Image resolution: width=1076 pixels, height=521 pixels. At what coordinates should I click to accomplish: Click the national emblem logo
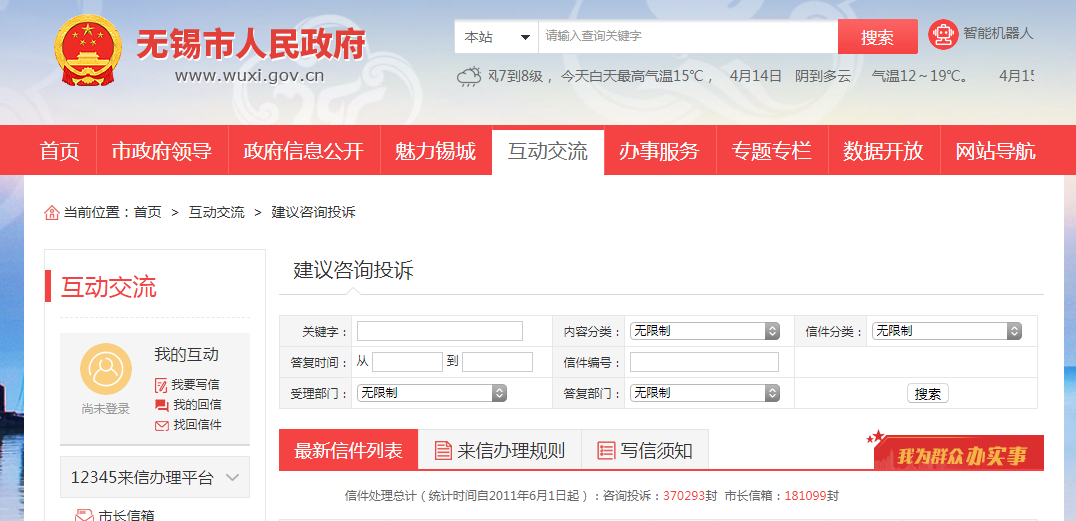pyautogui.click(x=88, y=54)
